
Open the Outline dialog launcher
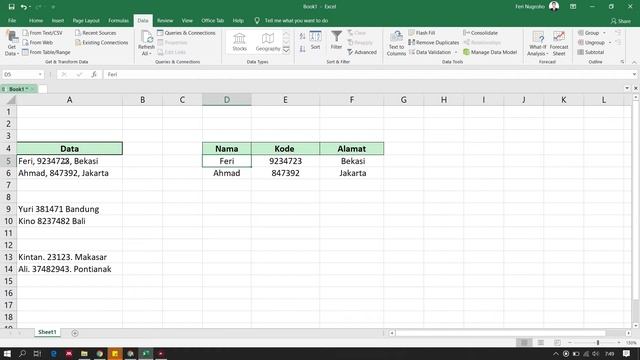[x=622, y=62]
